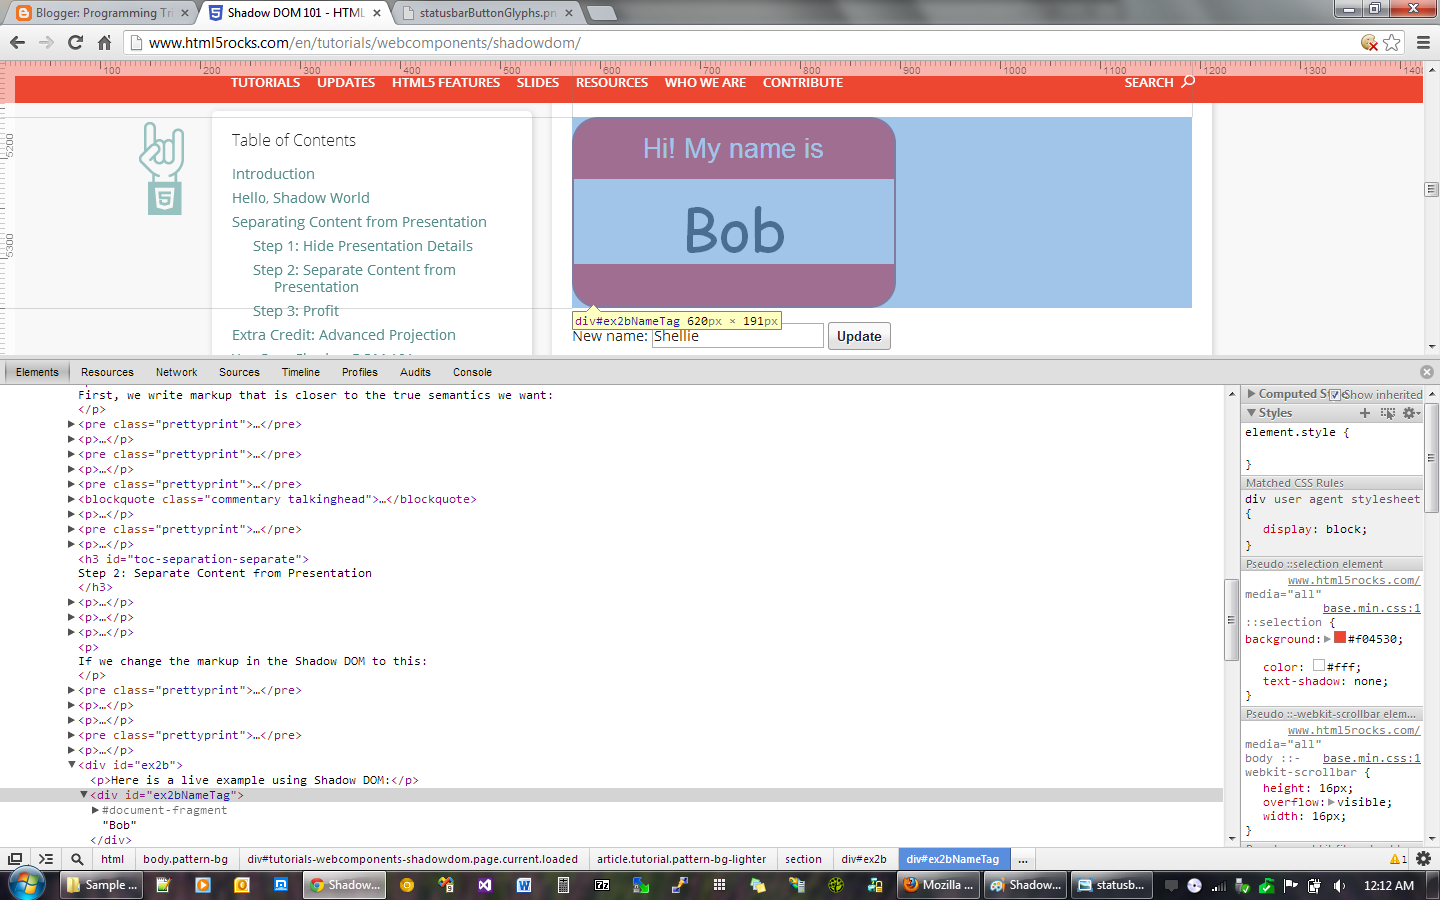Open the Styles panel settings gear
1440x900 pixels.
1410,413
